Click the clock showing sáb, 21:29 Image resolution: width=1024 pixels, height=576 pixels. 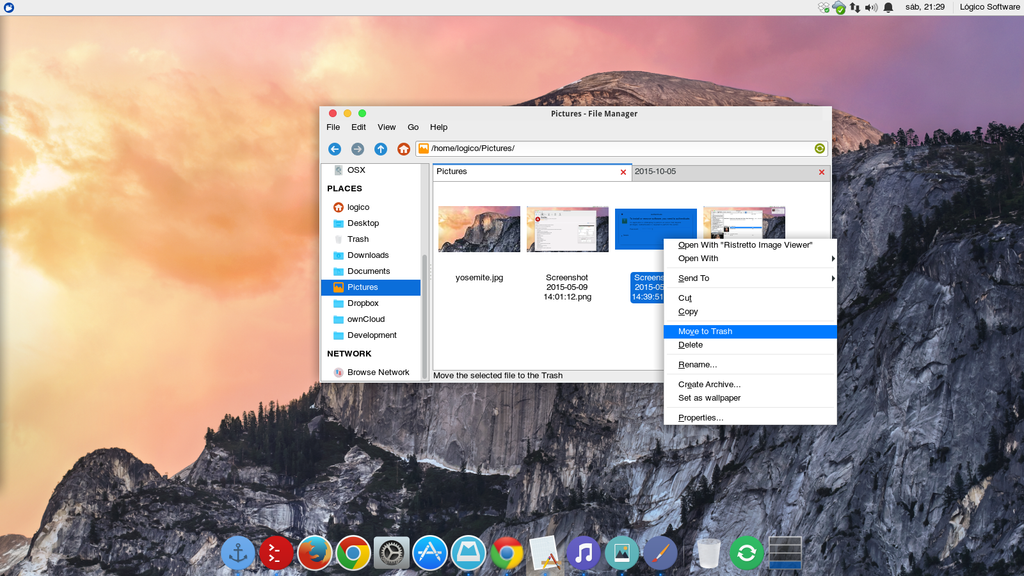coord(925,7)
